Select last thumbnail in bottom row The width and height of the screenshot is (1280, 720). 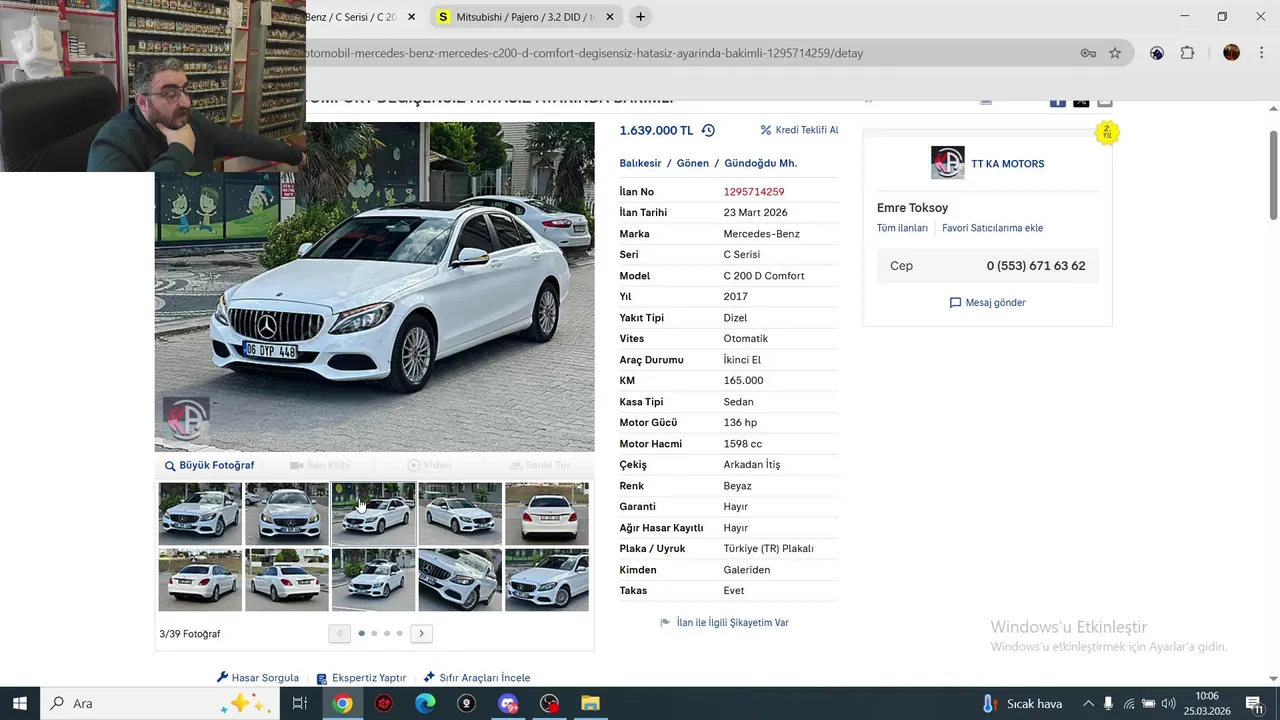pos(547,580)
